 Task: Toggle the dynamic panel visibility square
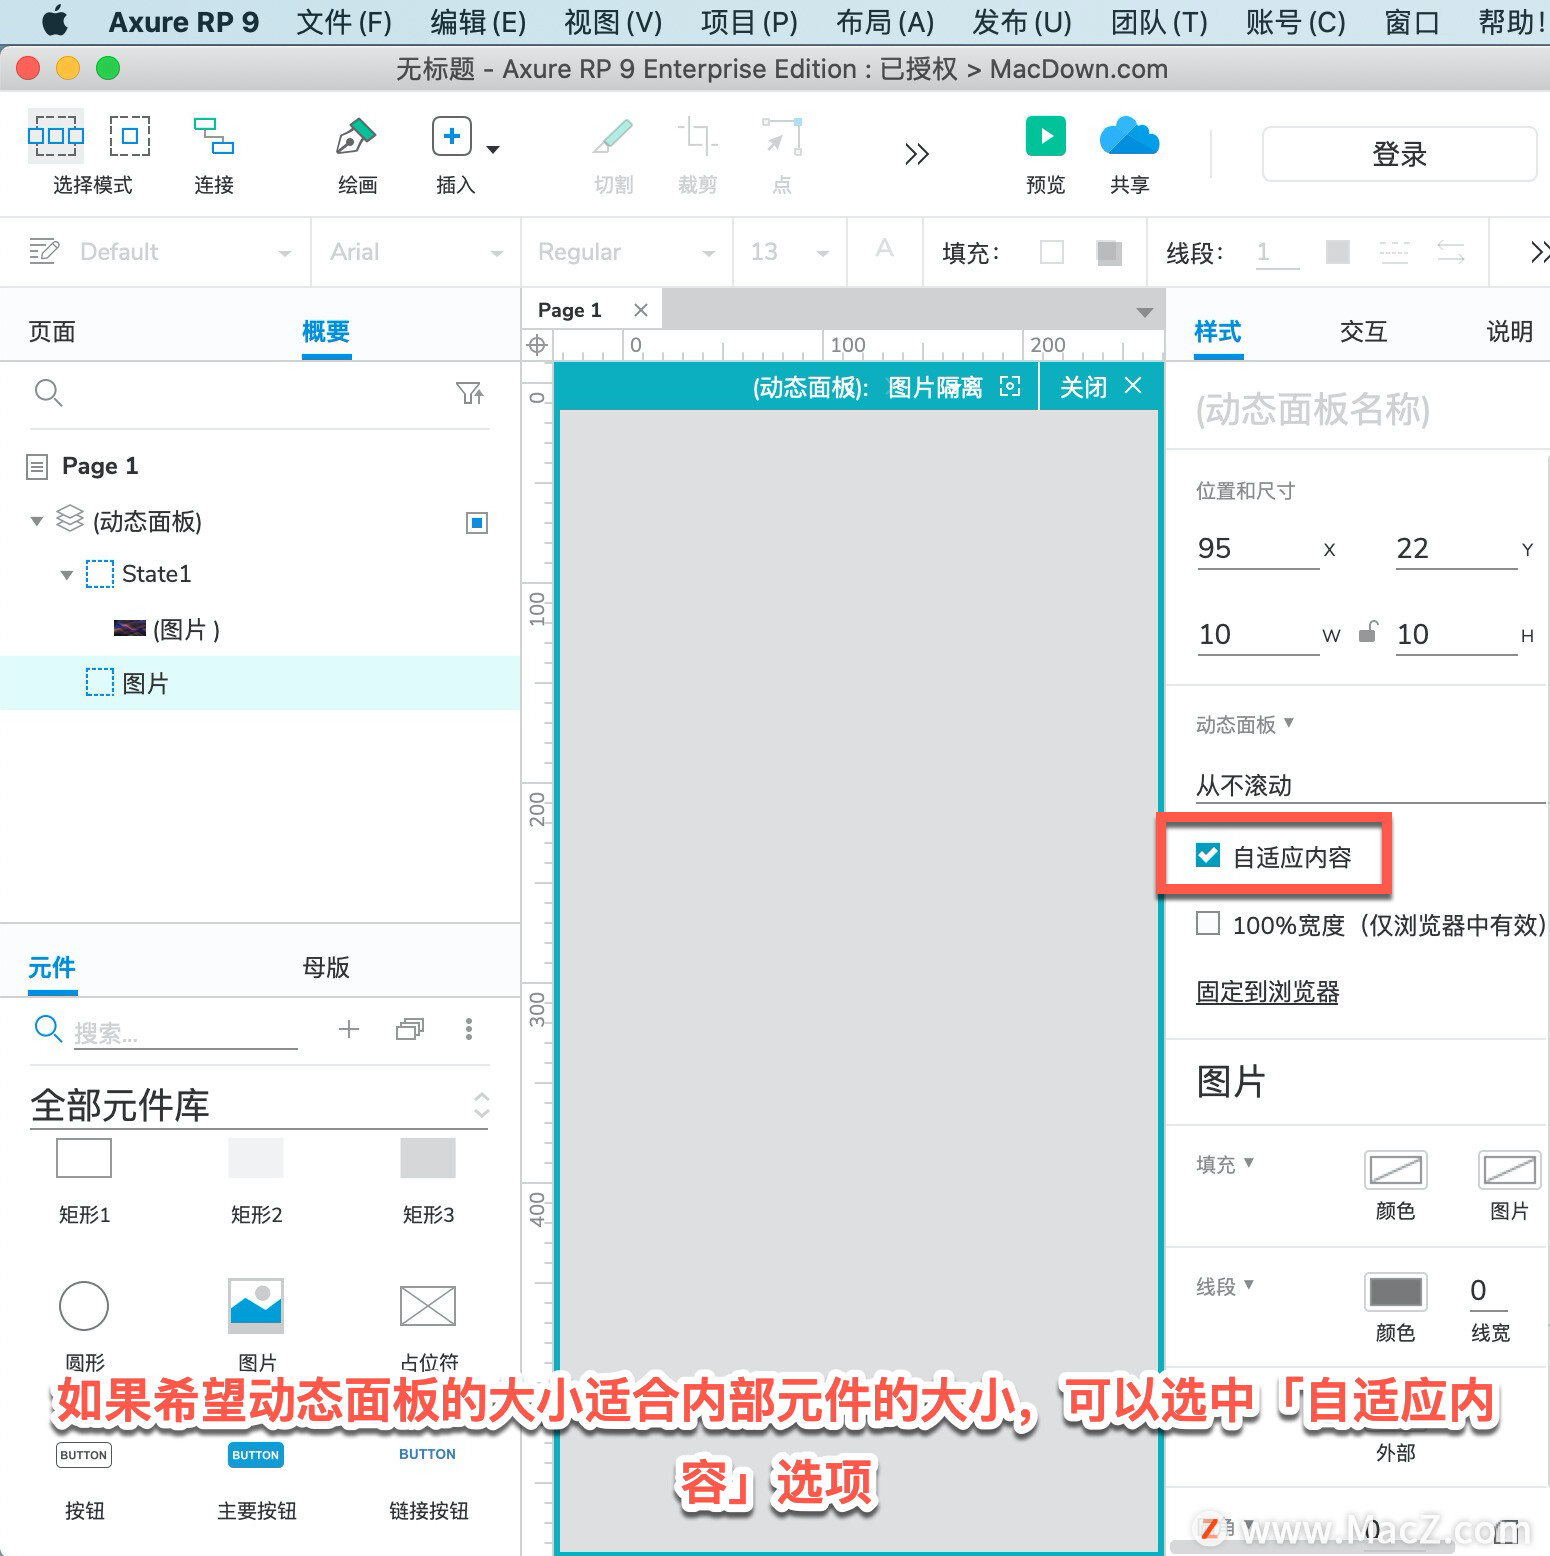[x=477, y=522]
